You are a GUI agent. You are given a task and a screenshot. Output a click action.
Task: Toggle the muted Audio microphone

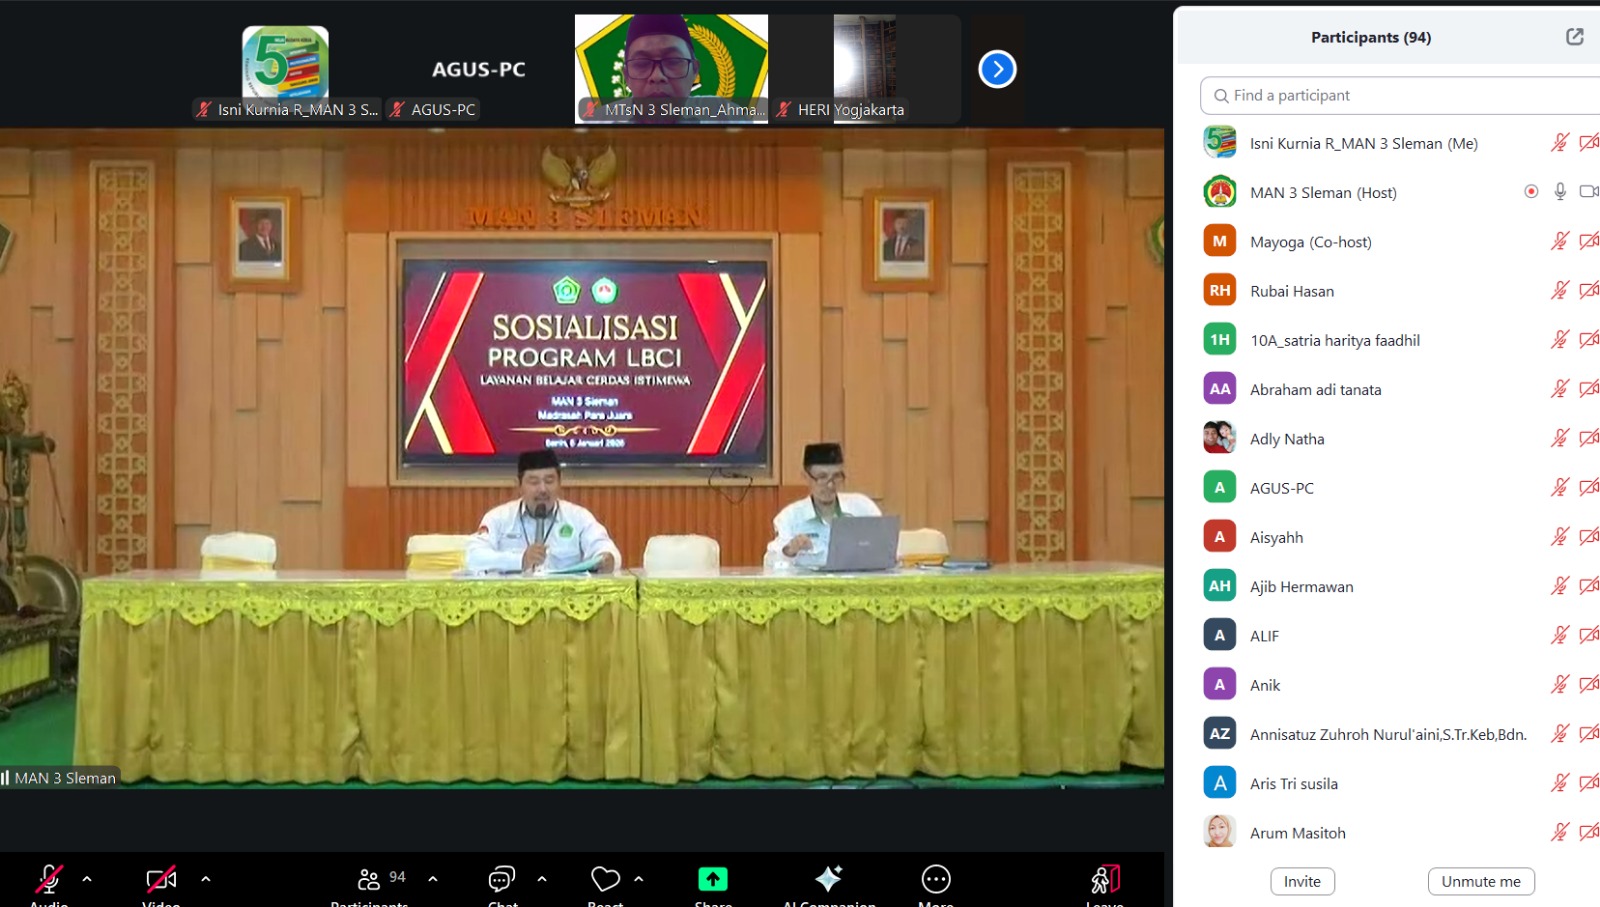49,879
